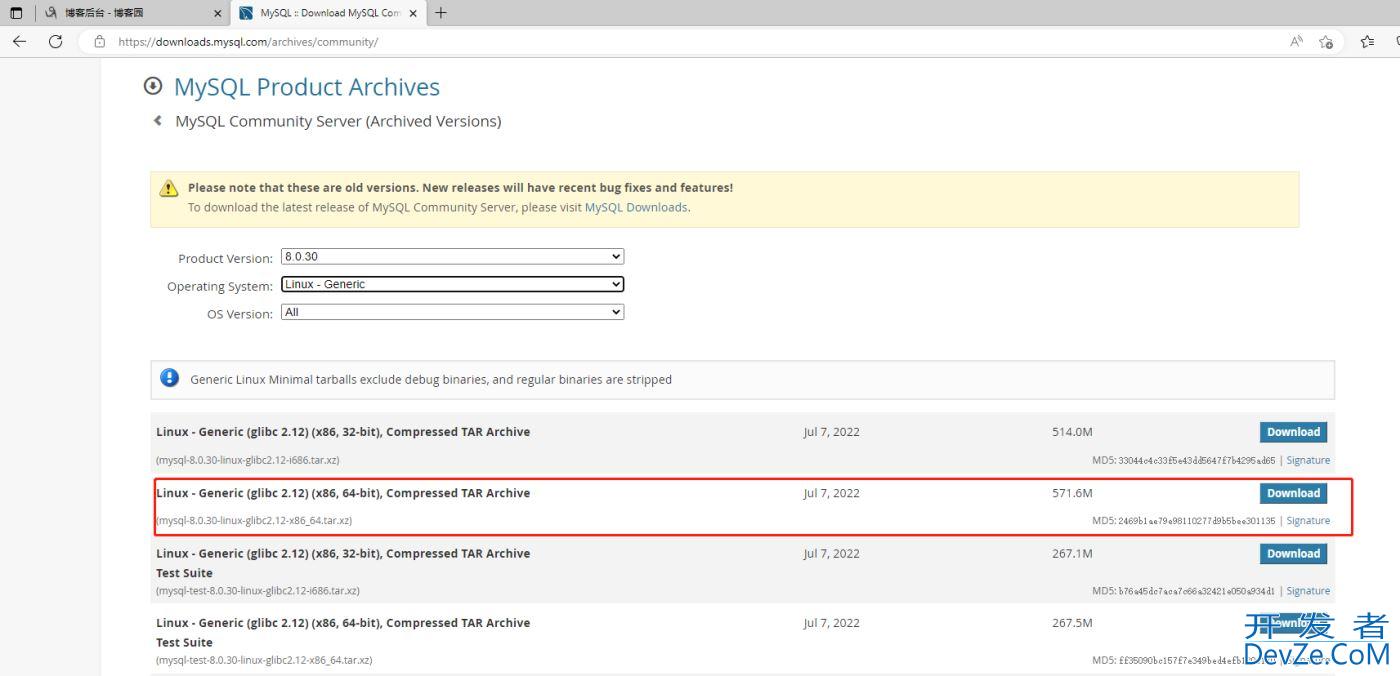The image size is (1400, 676).
Task: Open the MySQL Product Archives heading
Action: tap(307, 87)
